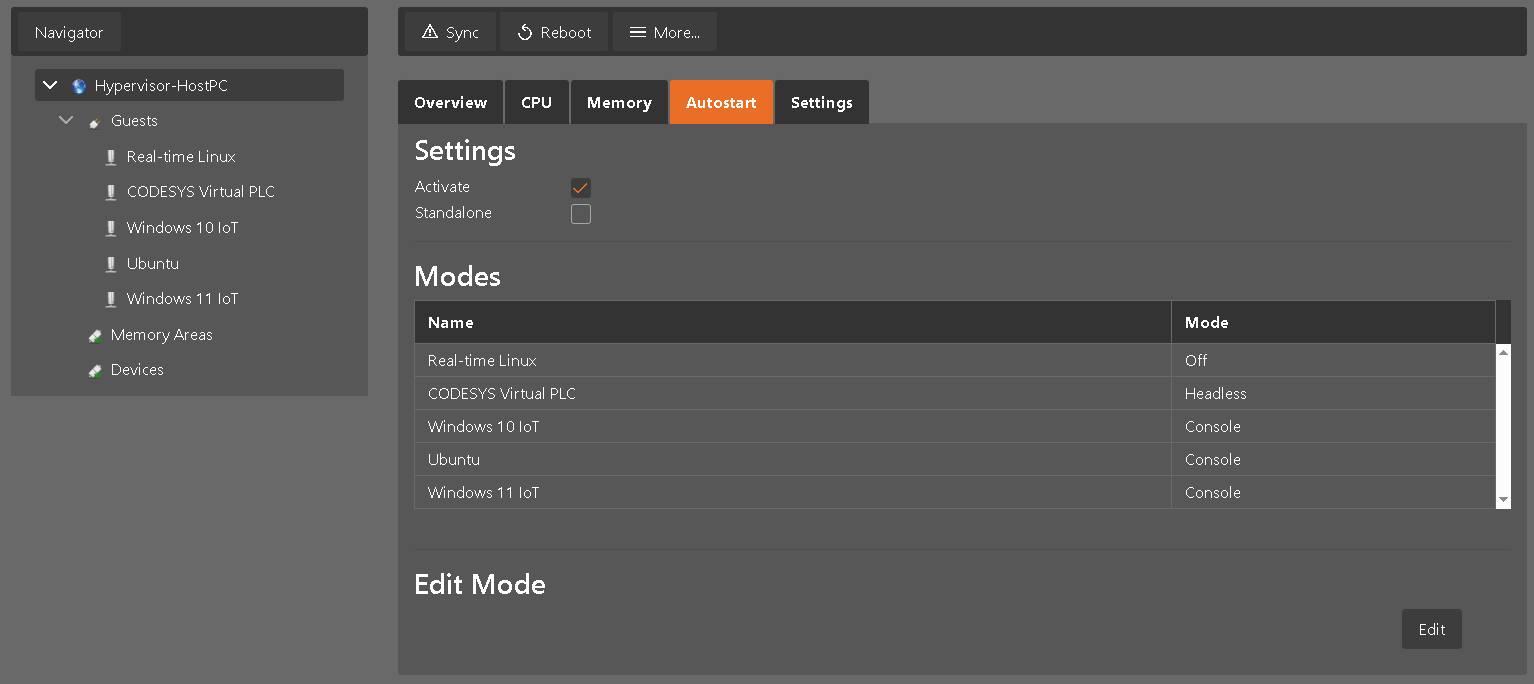Select the Windows 11 IoT guest icon
1534x684 pixels.
tap(110, 298)
